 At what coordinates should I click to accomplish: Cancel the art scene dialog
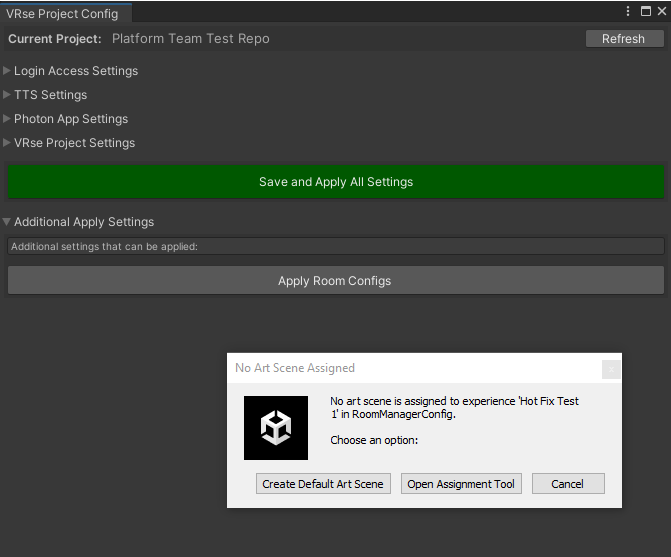568,484
